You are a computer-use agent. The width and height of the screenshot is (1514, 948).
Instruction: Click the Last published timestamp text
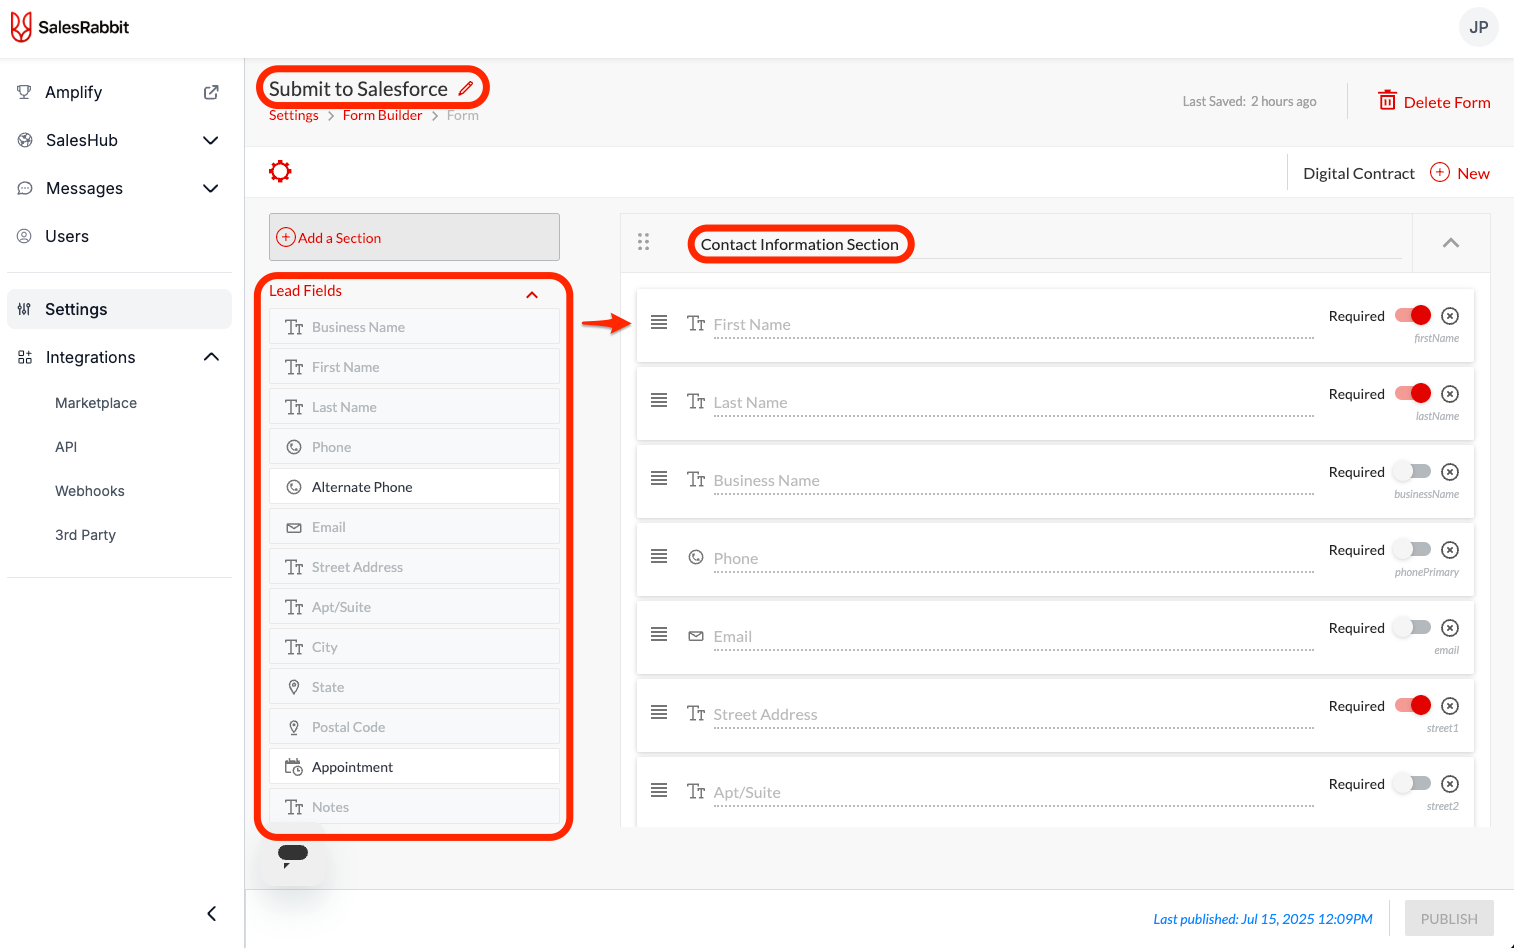(1263, 919)
